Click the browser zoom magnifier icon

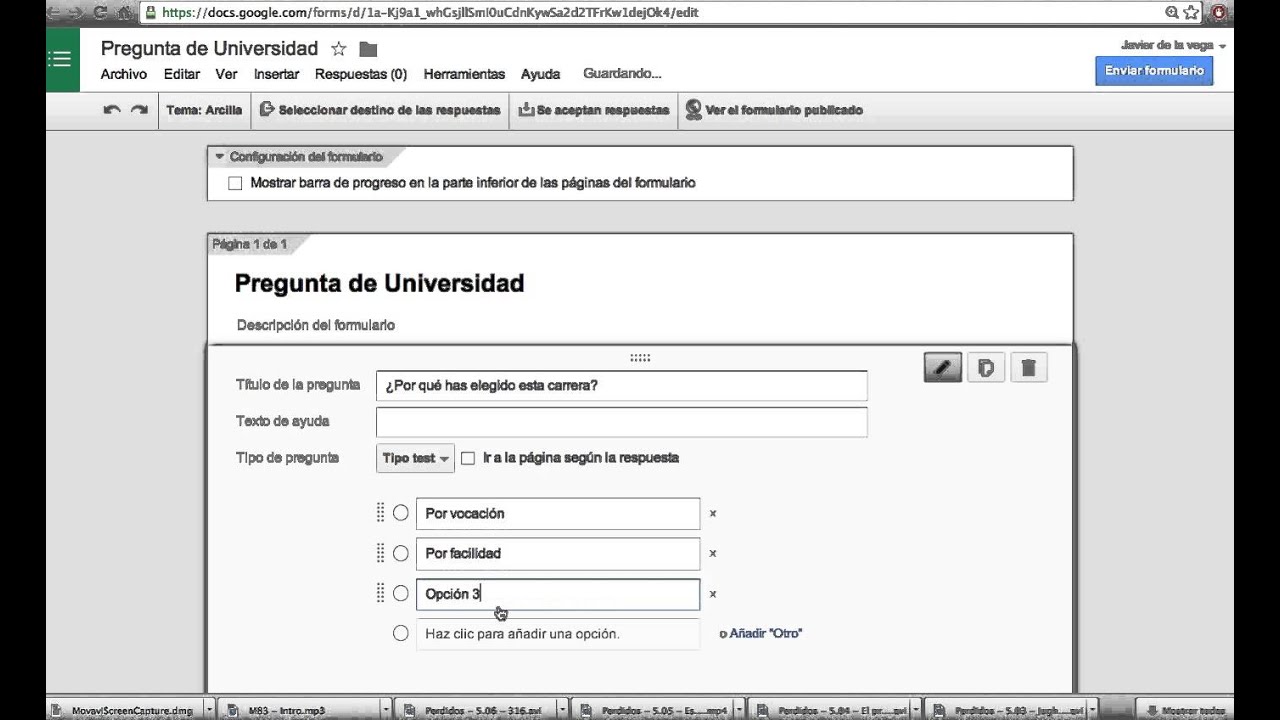pos(1172,13)
